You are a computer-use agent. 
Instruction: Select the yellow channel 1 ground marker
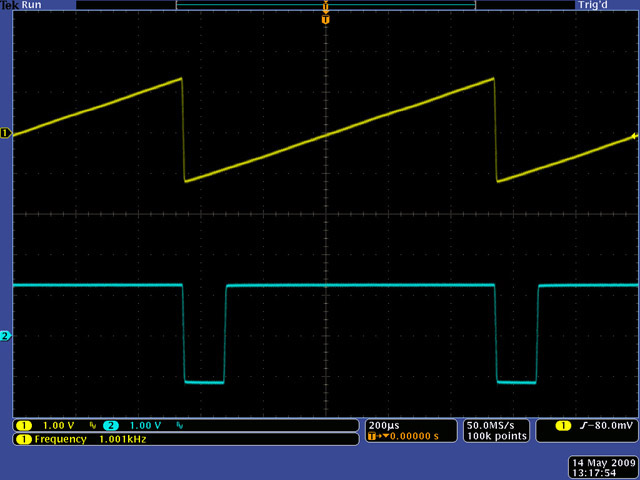click(5, 133)
